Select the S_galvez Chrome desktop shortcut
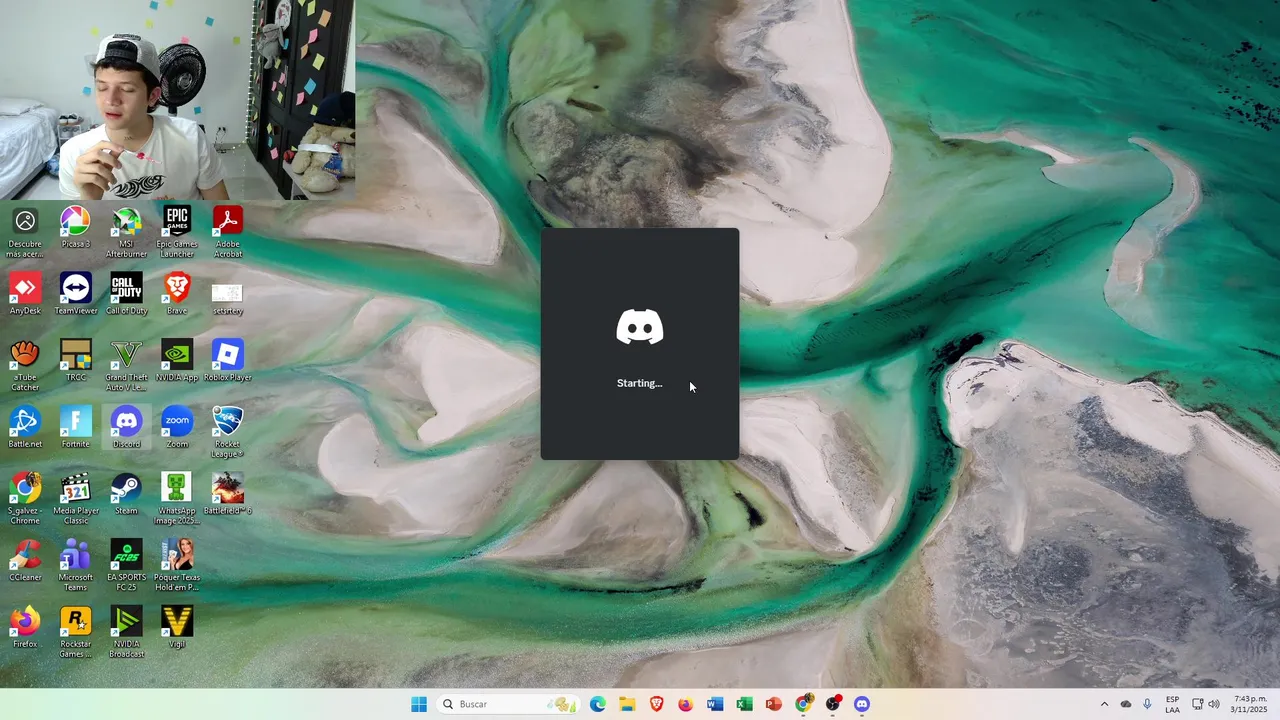The width and height of the screenshot is (1280, 720). click(x=25, y=500)
